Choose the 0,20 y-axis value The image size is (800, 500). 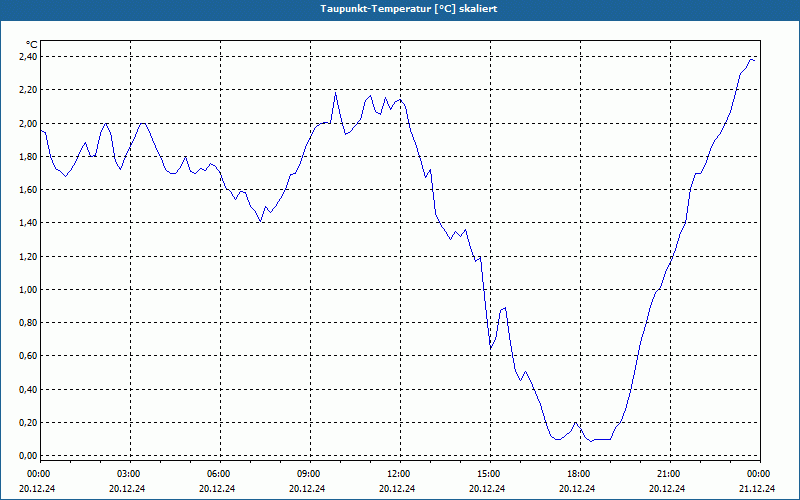(x=28, y=423)
